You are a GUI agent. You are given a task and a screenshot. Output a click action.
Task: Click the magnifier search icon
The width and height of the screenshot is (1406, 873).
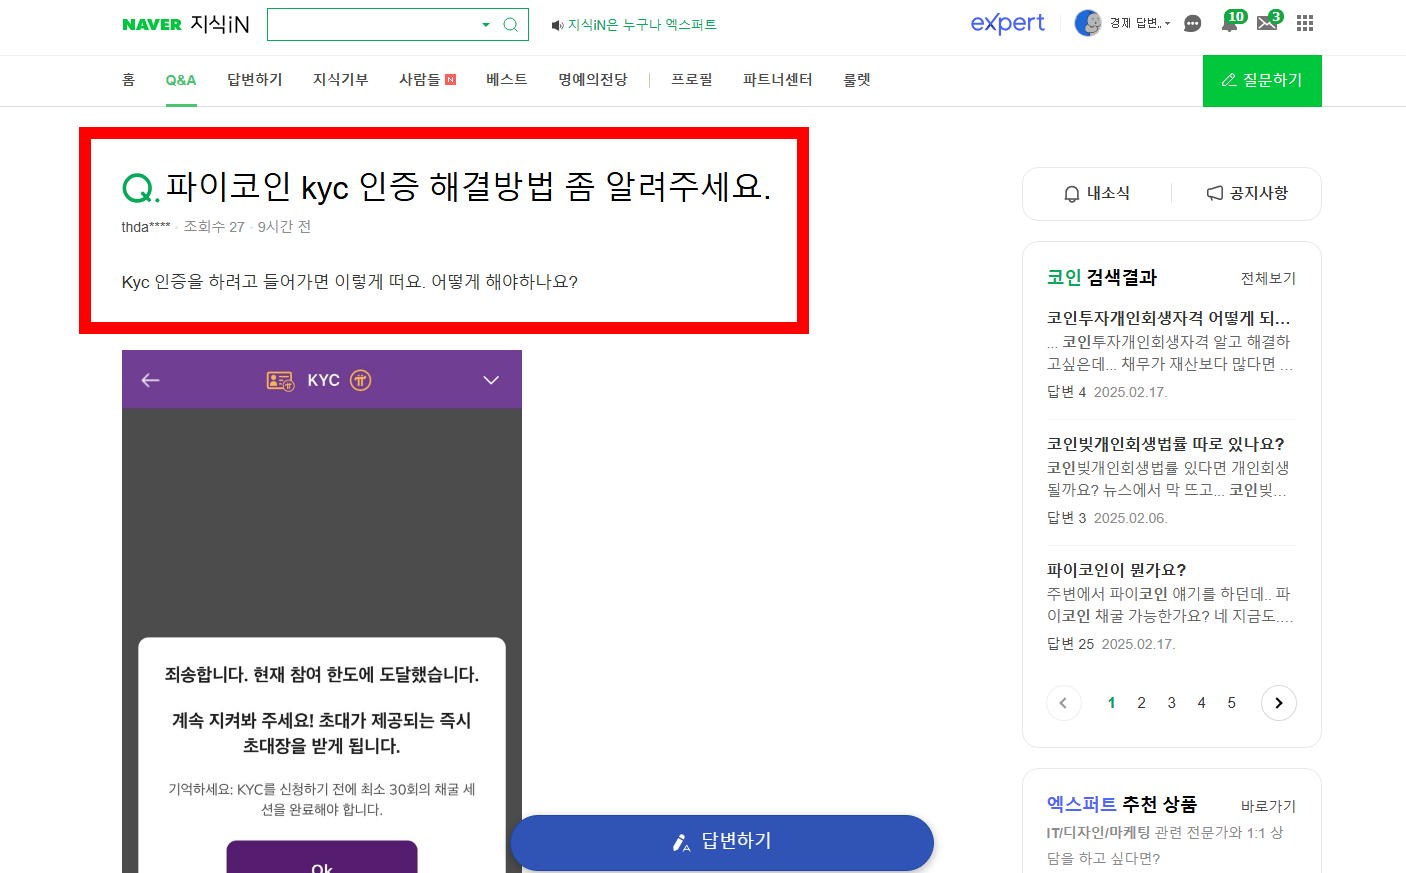click(511, 25)
